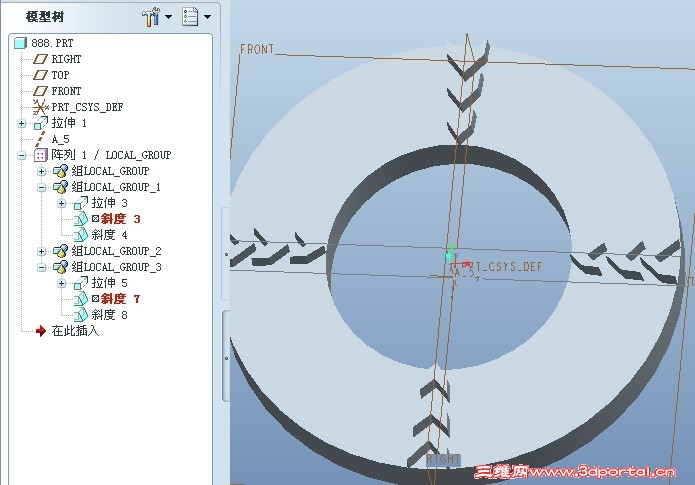
Task: Click the FRONT plane tag in viewport
Action: click(x=257, y=49)
